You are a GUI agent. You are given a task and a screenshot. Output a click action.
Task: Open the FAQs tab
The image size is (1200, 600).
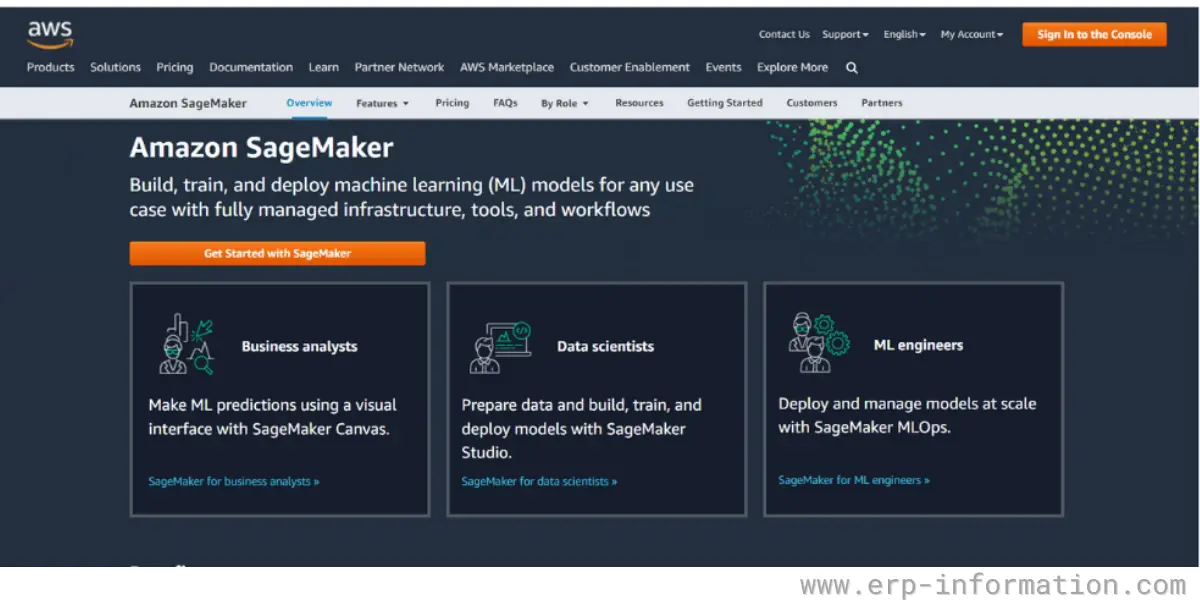coord(505,103)
